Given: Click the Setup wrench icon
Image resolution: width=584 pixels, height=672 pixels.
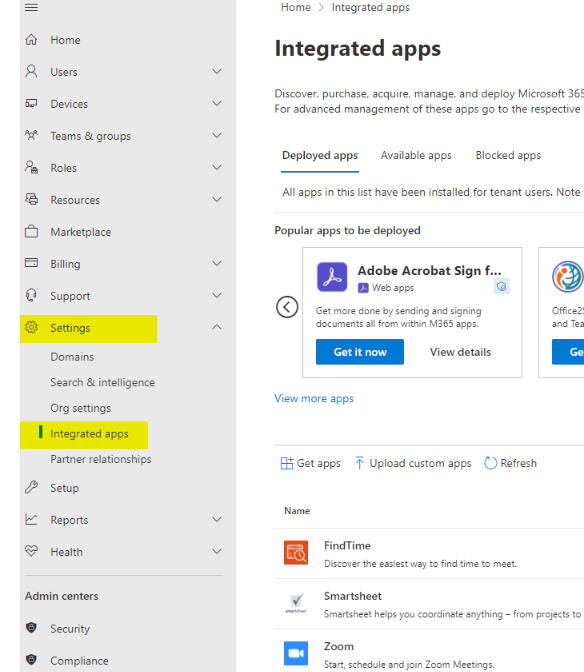Looking at the screenshot, I should click(x=31, y=487).
